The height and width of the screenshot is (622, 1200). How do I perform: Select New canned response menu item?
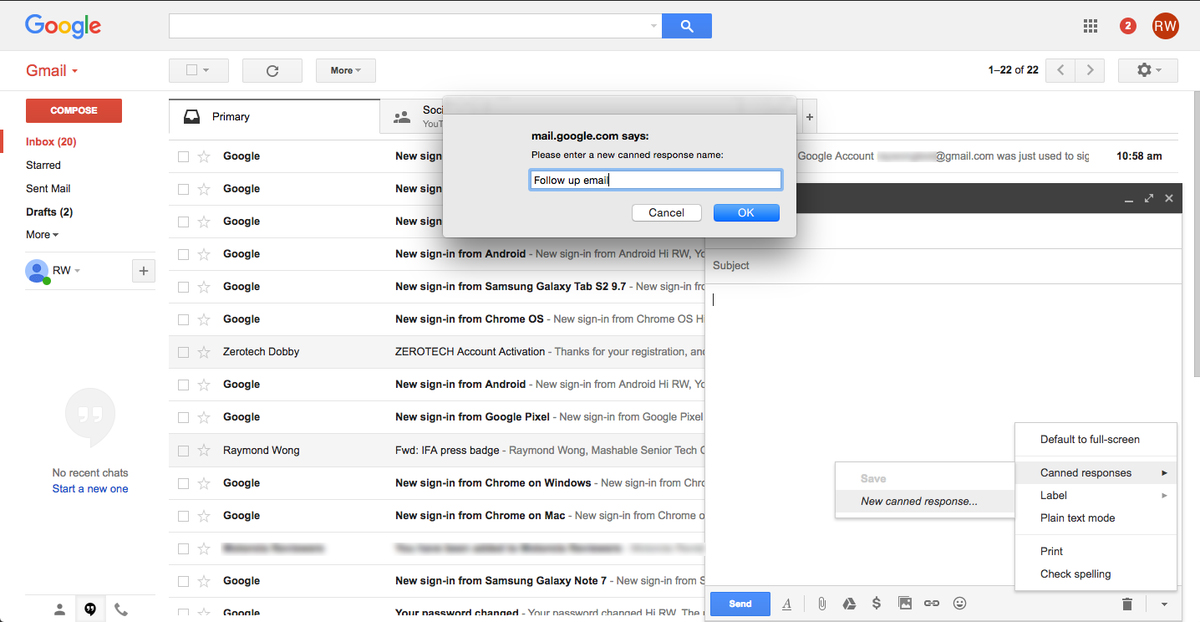pyautogui.click(x=919, y=501)
